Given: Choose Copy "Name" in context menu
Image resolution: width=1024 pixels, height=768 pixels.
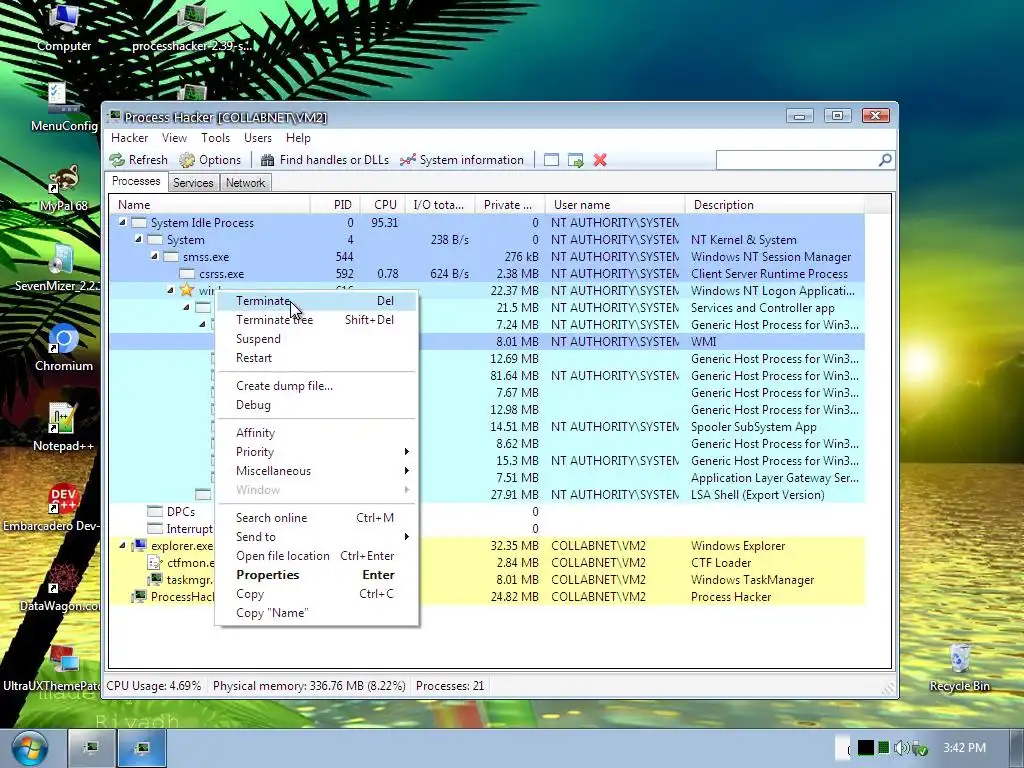Looking at the screenshot, I should click(316, 613).
